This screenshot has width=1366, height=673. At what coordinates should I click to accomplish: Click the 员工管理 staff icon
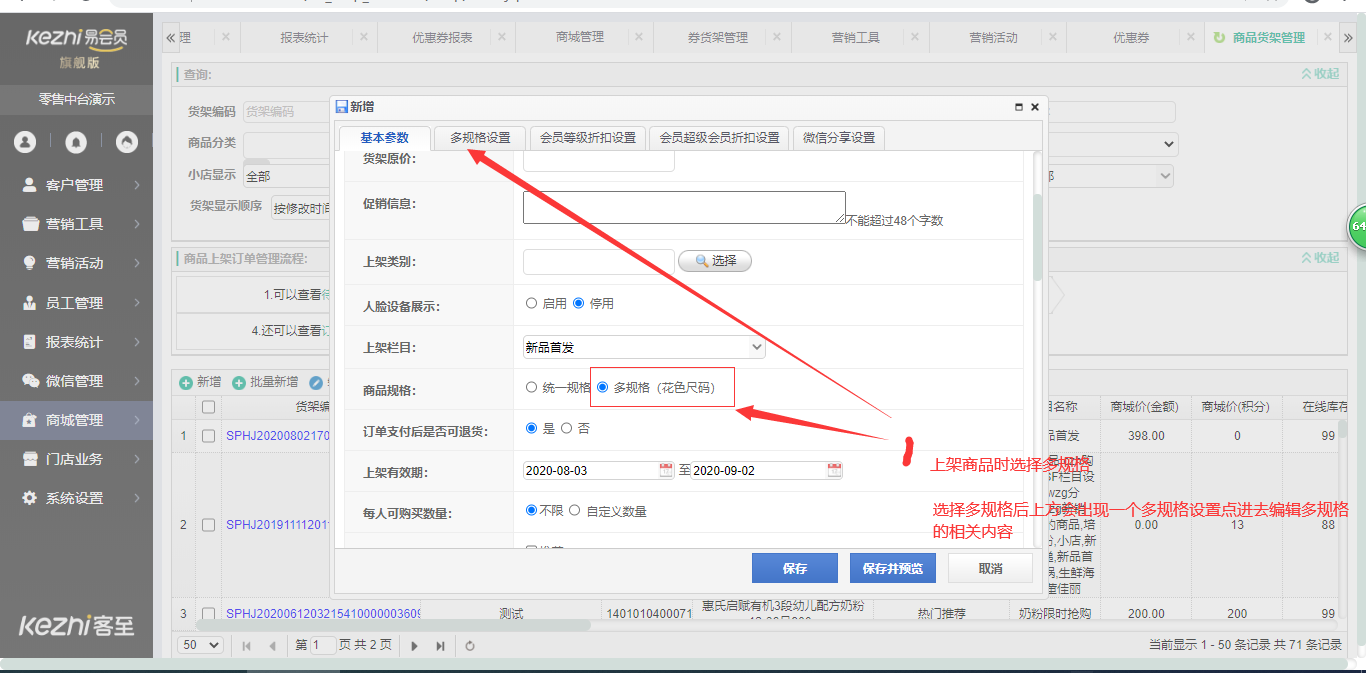click(x=29, y=303)
